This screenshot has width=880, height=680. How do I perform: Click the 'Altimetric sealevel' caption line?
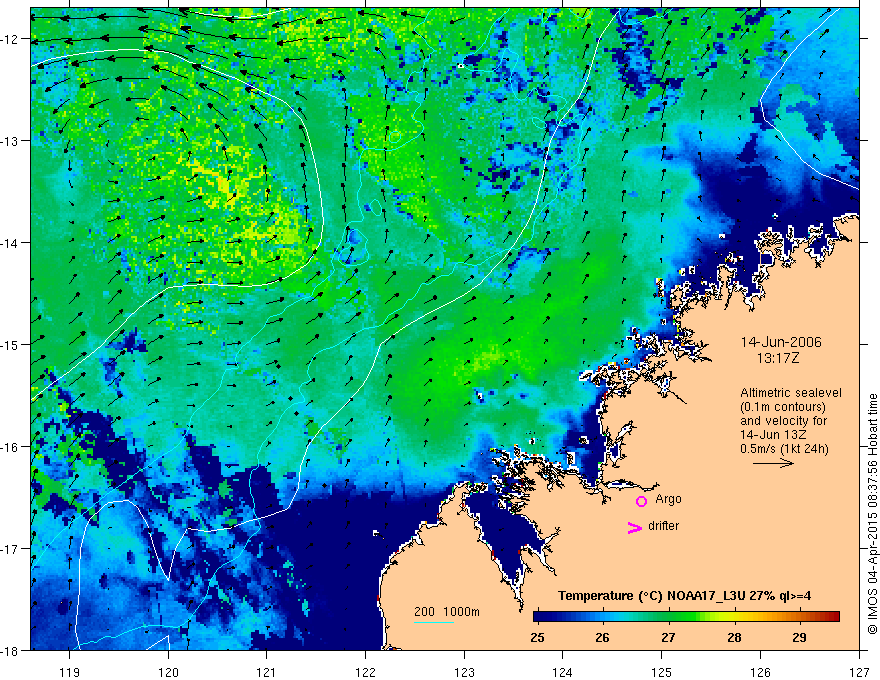[x=791, y=393]
